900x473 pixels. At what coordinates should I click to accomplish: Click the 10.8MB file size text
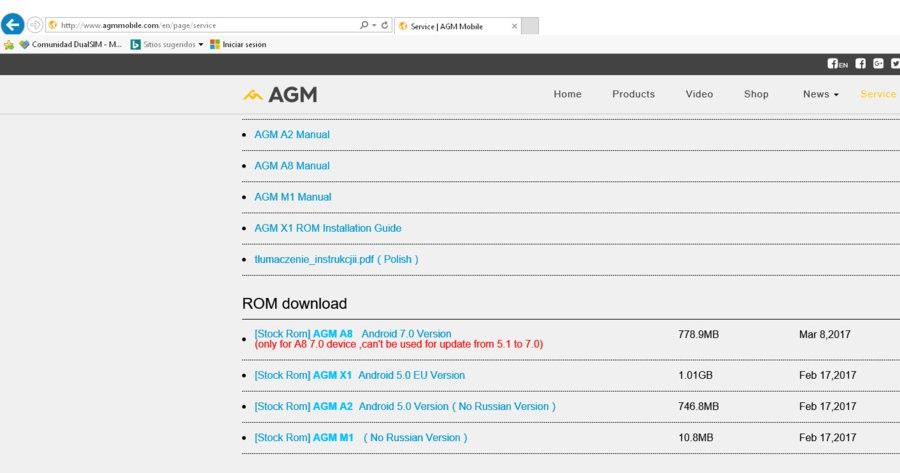coord(696,437)
